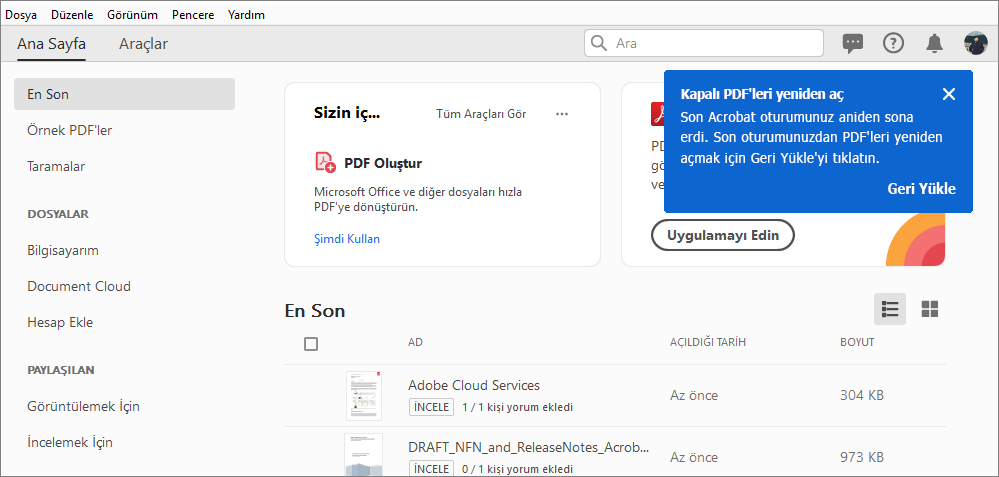Click İNCELE badge under DRAFT_NFN file
The height and width of the screenshot is (477, 999).
[x=431, y=468]
